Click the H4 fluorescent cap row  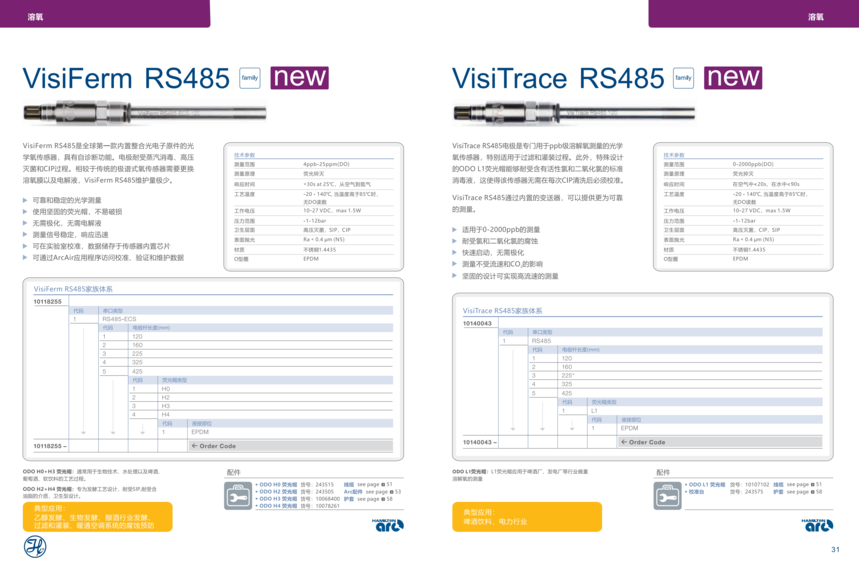(x=262, y=415)
